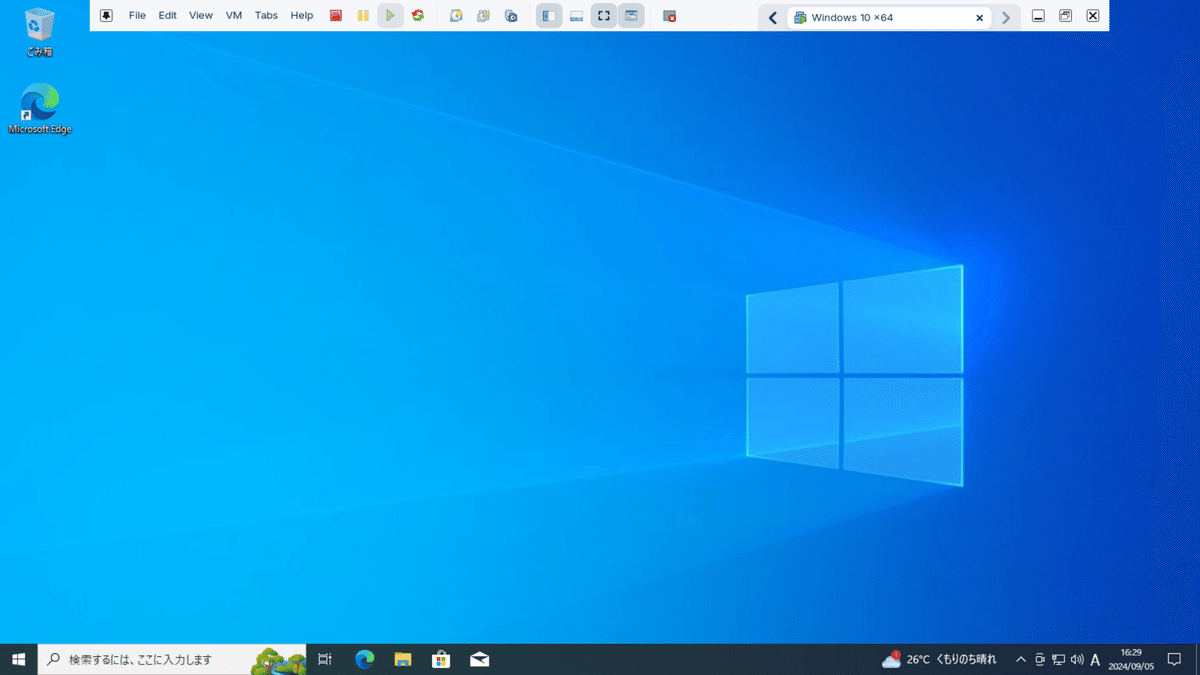1200x675 pixels.
Task: Open Microsoft Store from the taskbar
Action: pyautogui.click(x=441, y=659)
